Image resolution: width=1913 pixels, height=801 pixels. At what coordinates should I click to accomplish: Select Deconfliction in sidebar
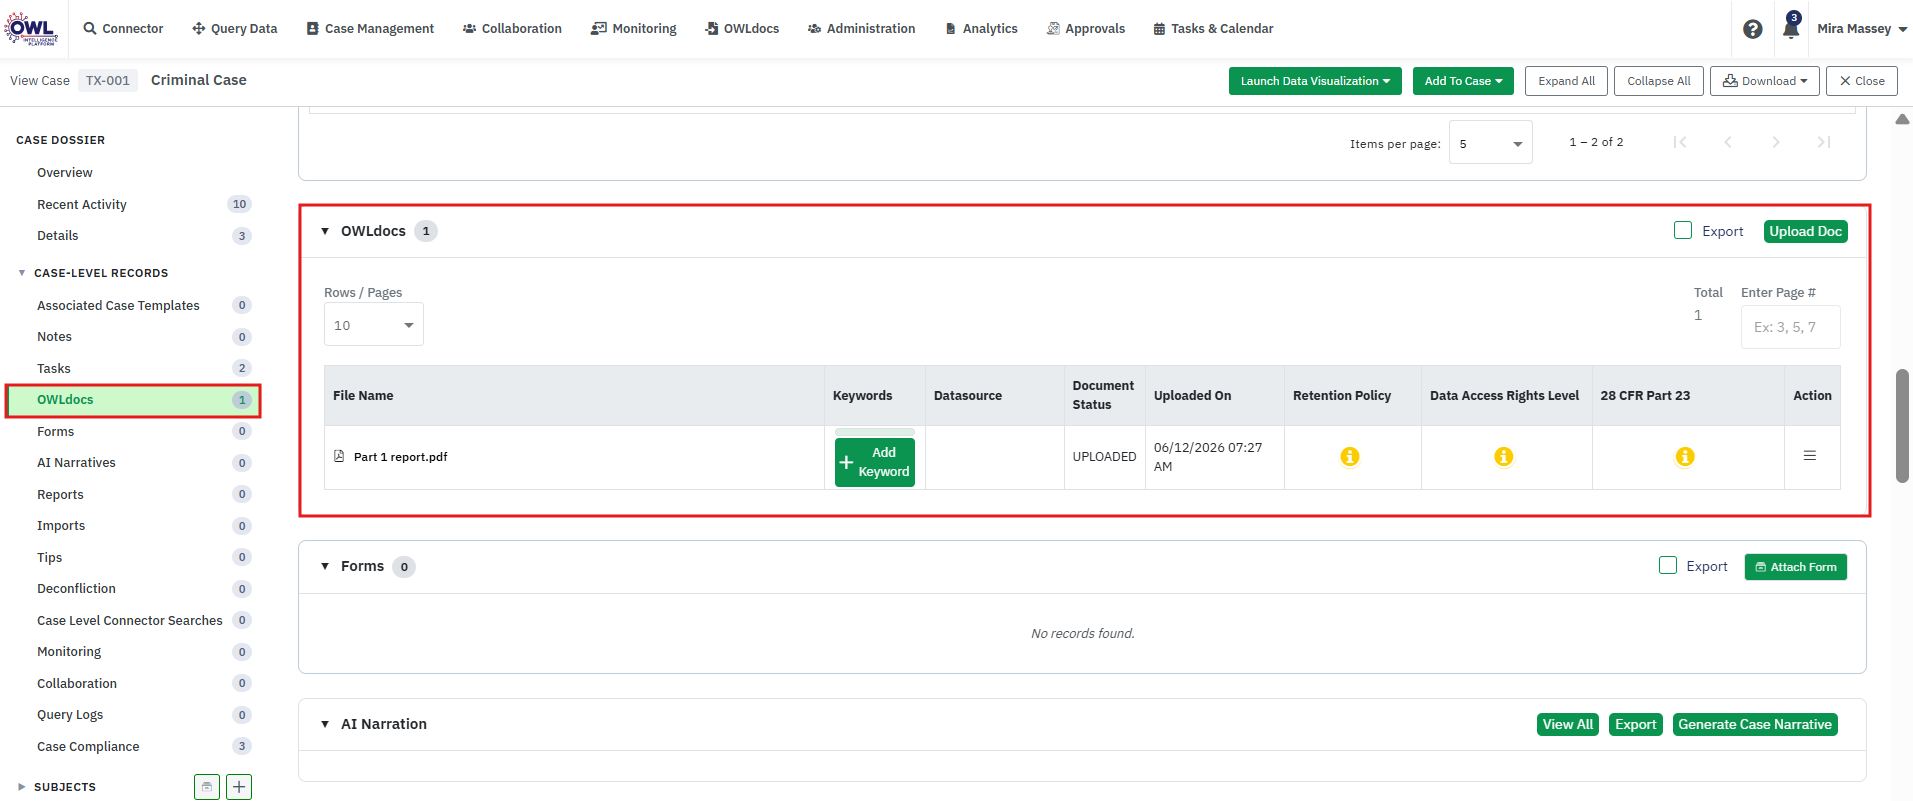pos(76,589)
